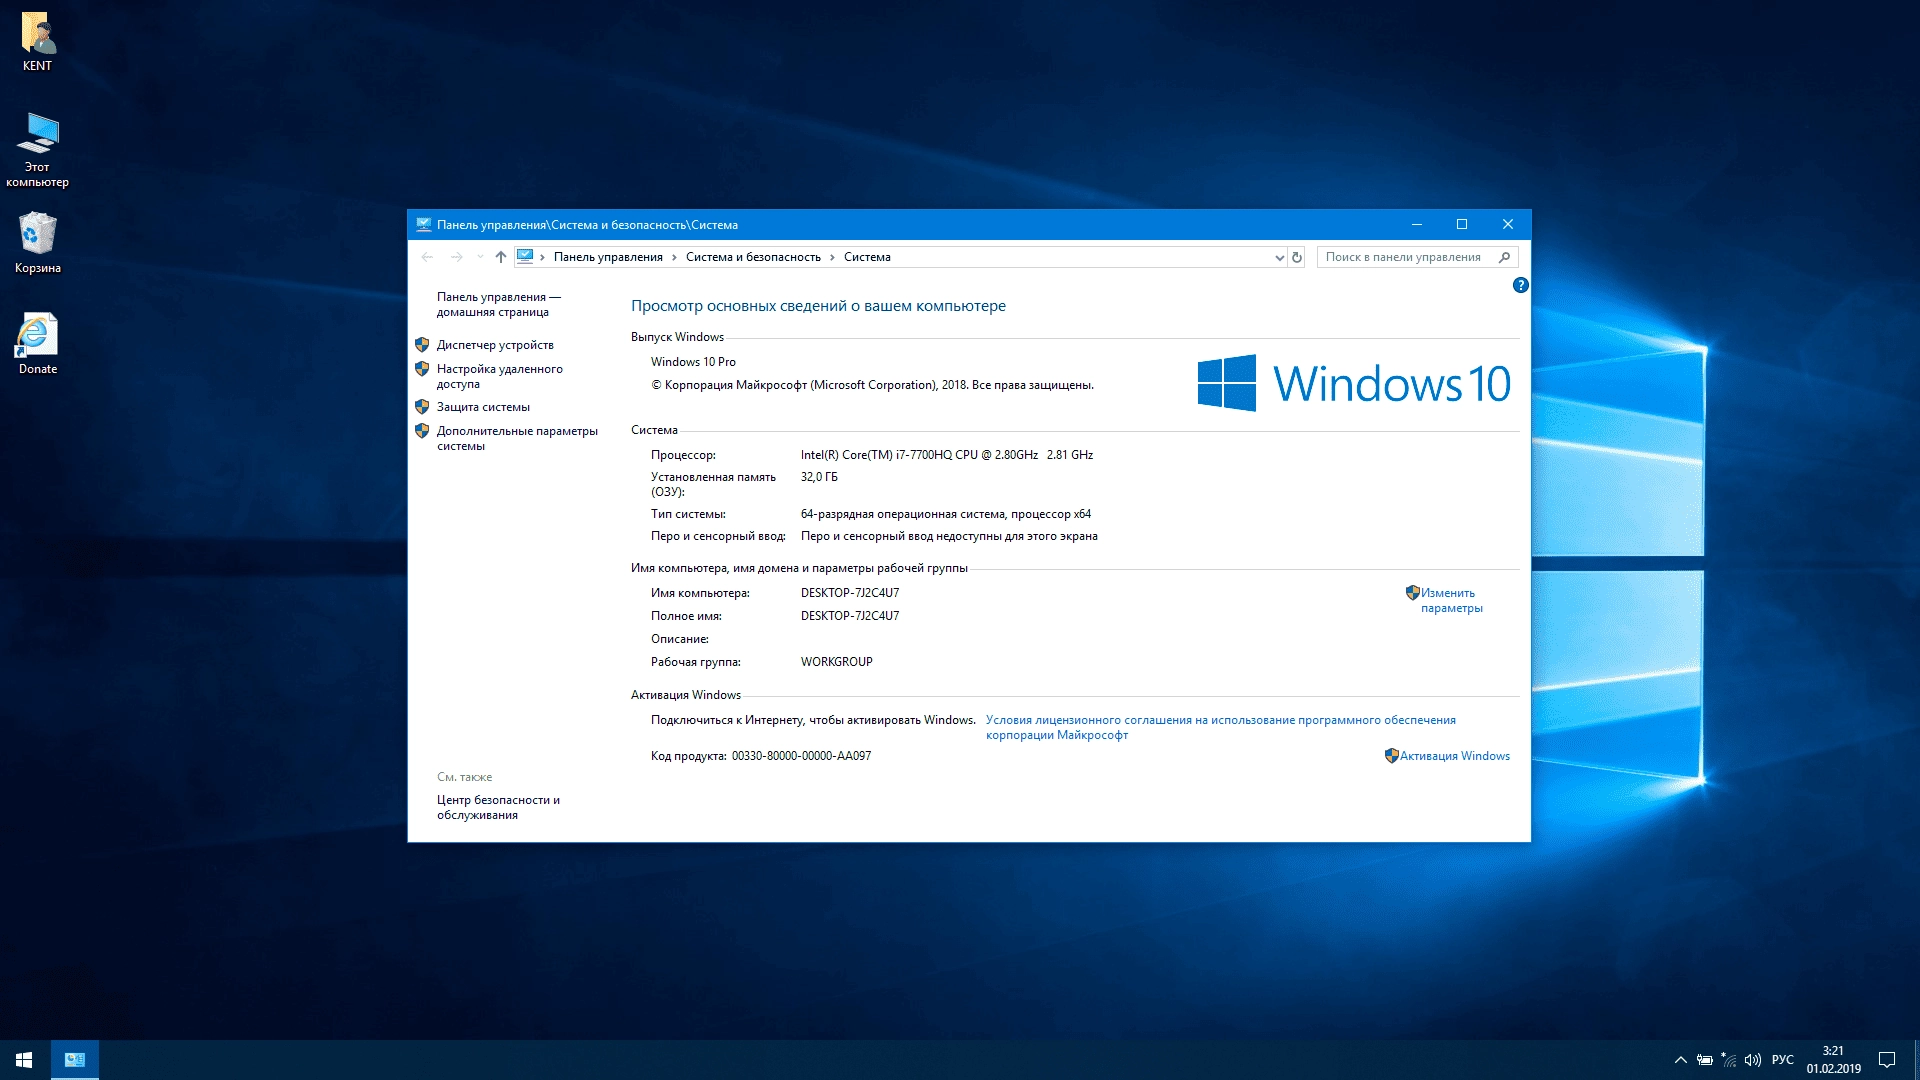Open Microsoft license terms link
The width and height of the screenshot is (1920, 1080).
1220,727
